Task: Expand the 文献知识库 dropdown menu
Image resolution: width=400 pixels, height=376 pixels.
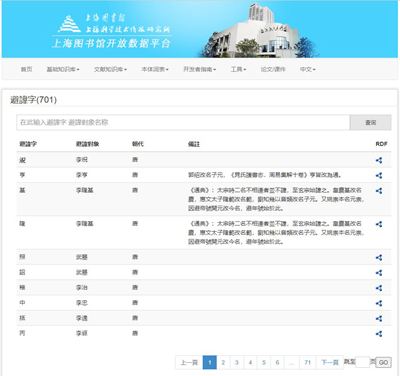Action: 110,69
